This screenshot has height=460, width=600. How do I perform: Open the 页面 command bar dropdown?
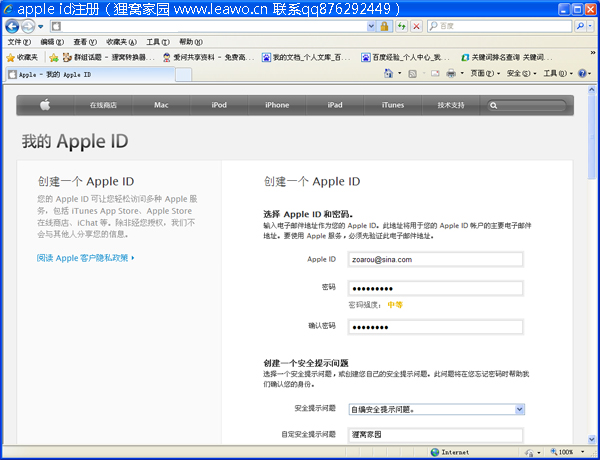(485, 73)
